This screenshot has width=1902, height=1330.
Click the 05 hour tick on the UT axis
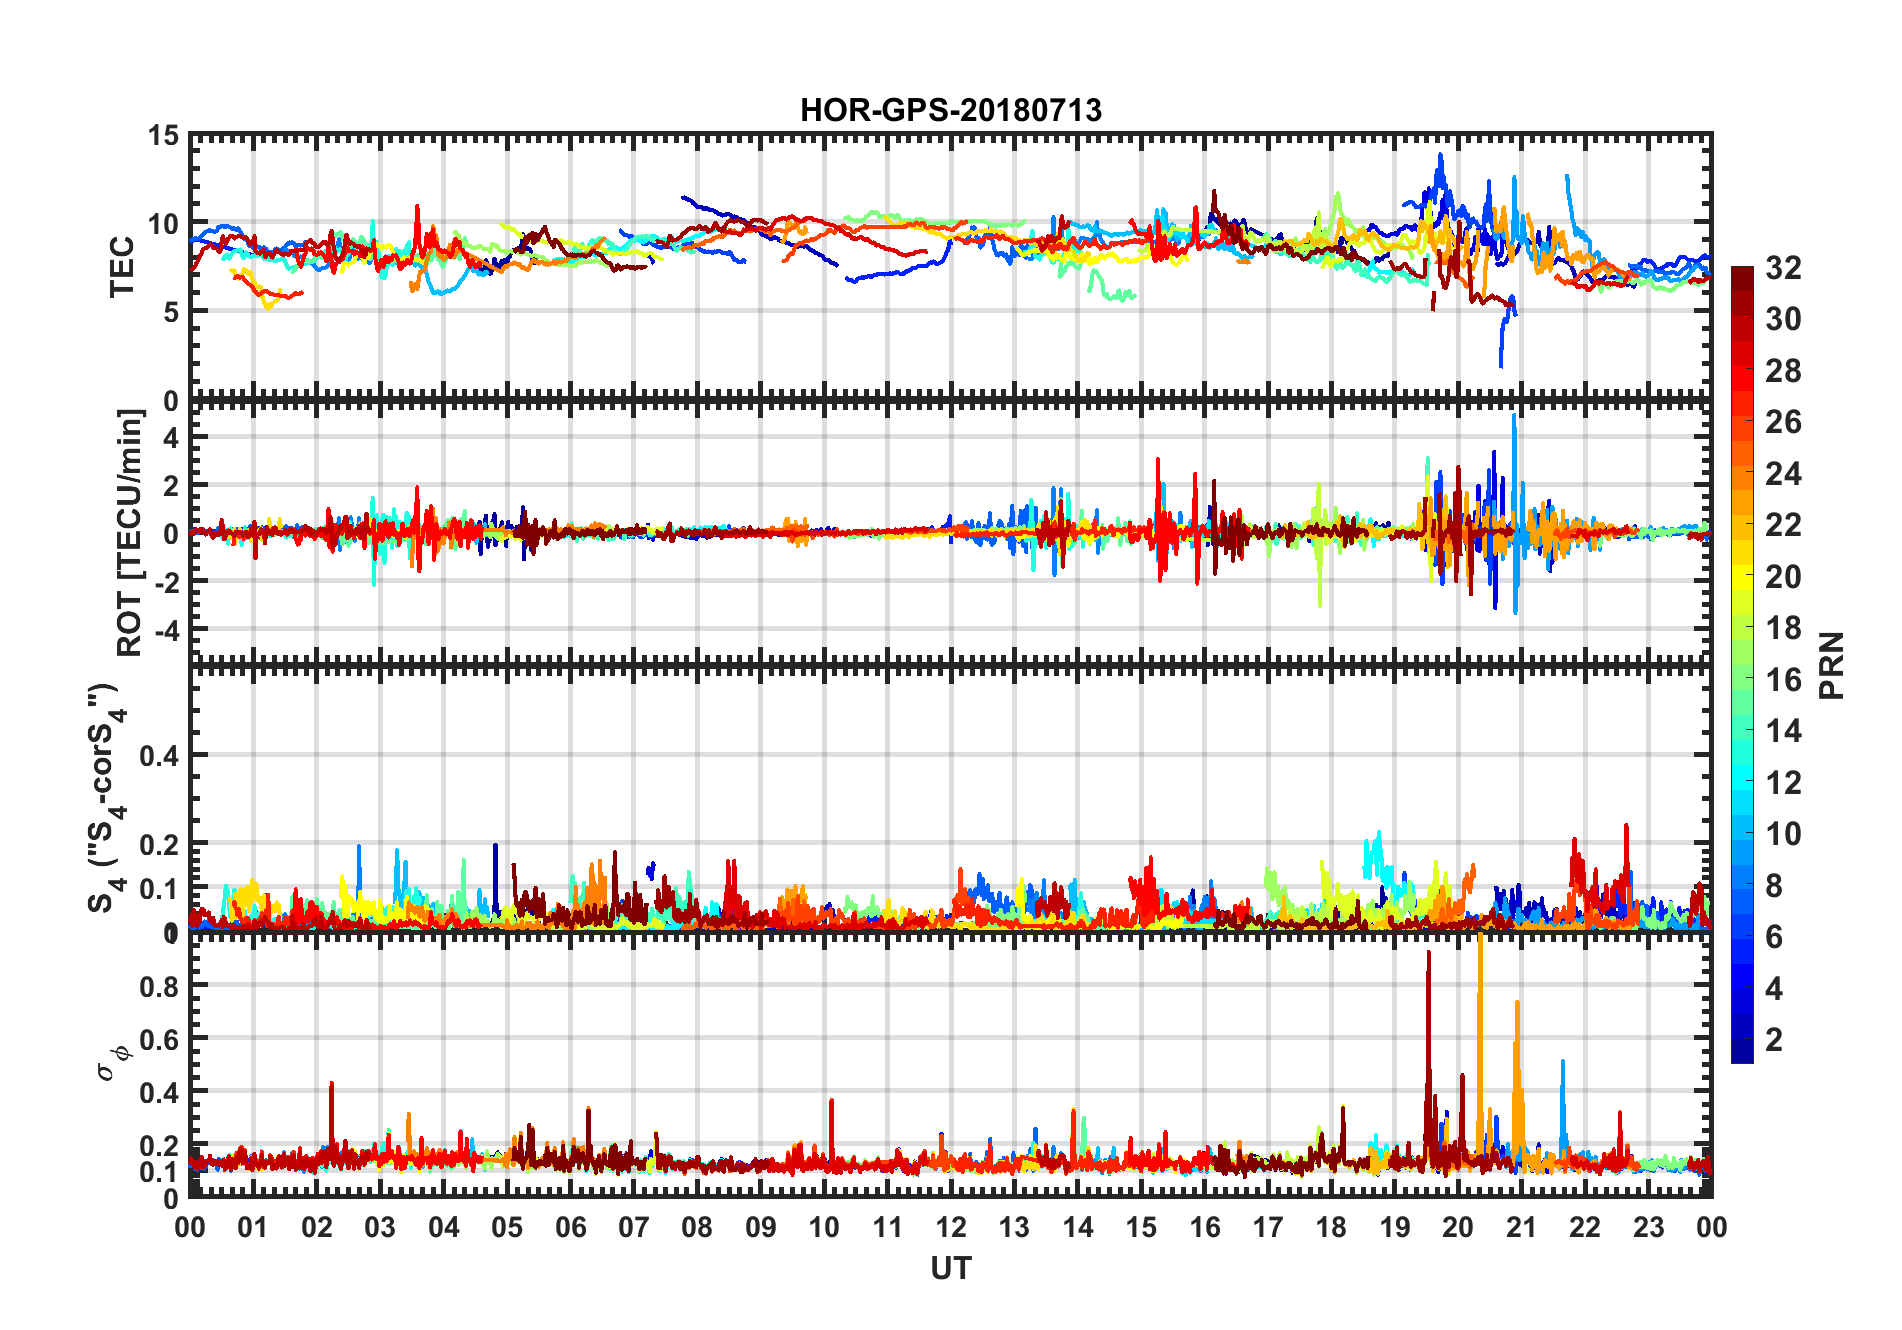pyautogui.click(x=507, y=1227)
